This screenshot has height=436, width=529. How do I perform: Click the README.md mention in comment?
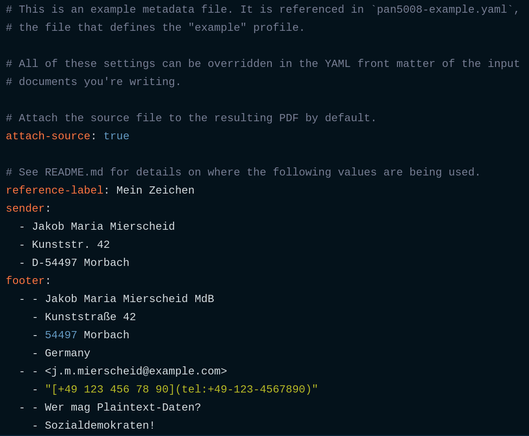(x=74, y=172)
